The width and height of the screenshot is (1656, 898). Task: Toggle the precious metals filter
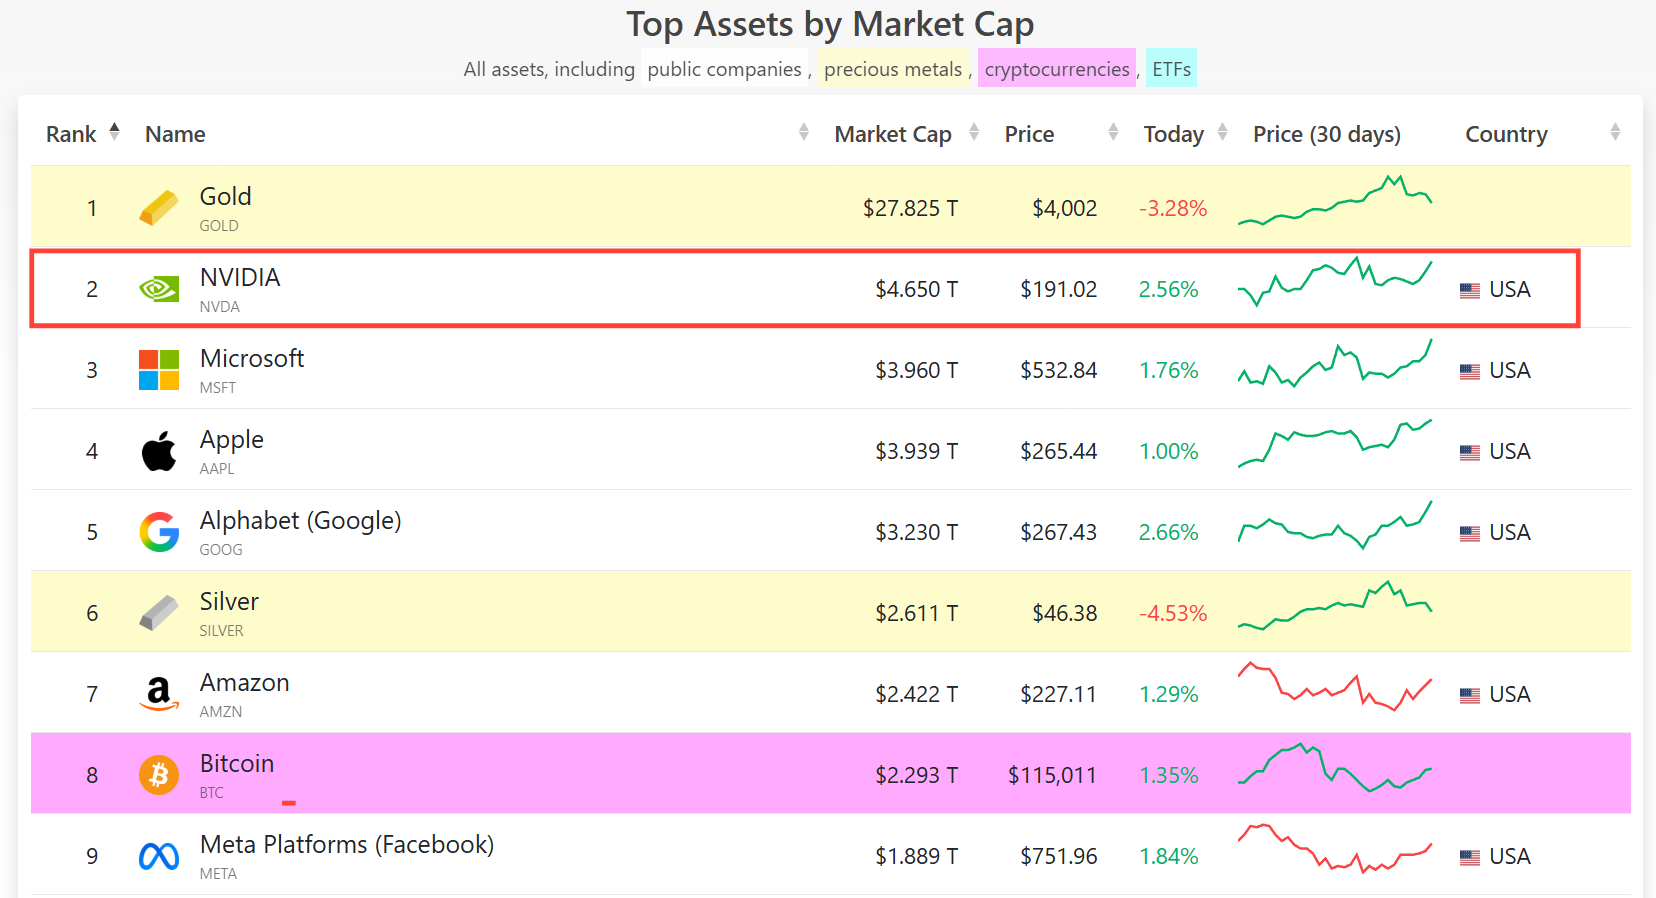pyautogui.click(x=892, y=69)
